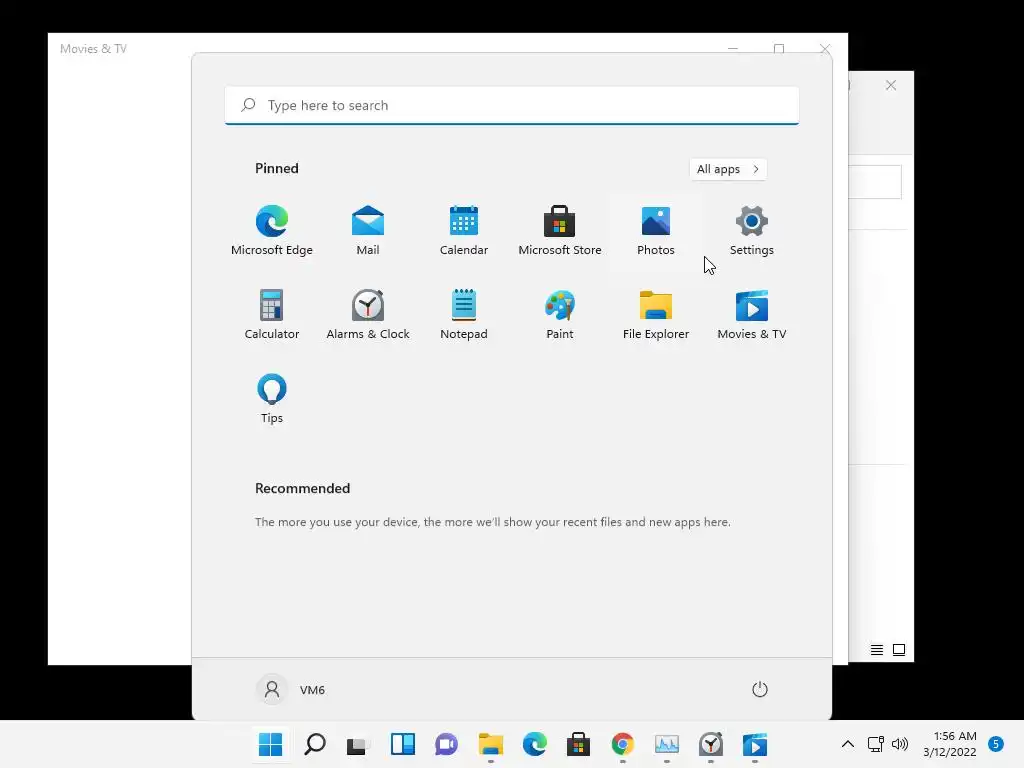
Task: Switch to Movies & TV taskbar icon
Action: click(x=754, y=744)
